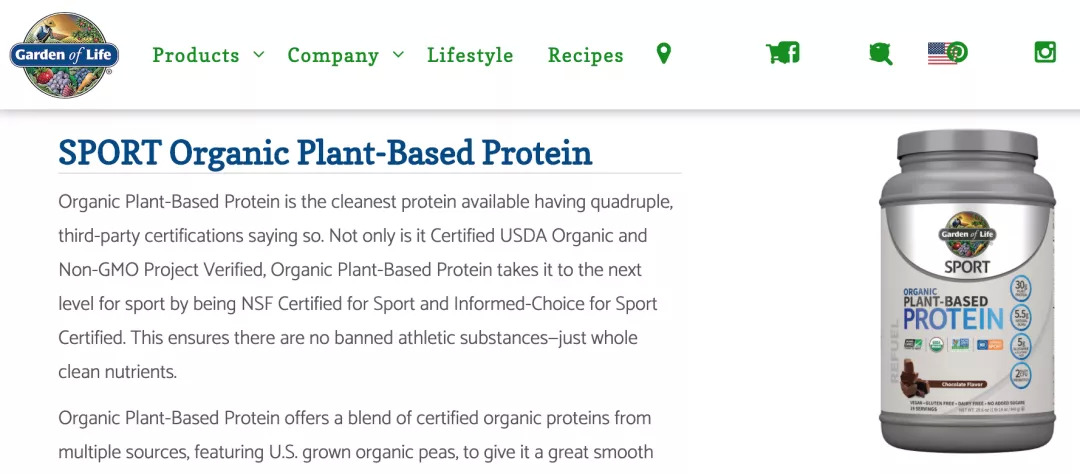Open the Company menu
The image size is (1080, 474).
click(333, 55)
